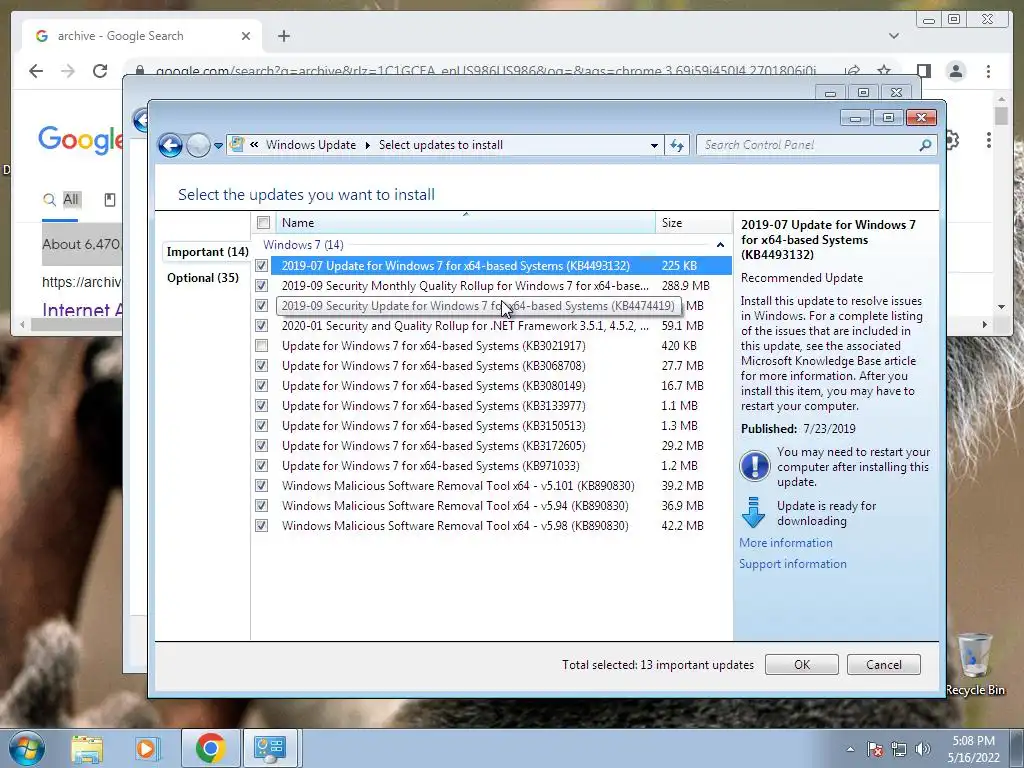1024x768 pixels.
Task: Switch to Chrome from the taskbar
Action: (210, 748)
